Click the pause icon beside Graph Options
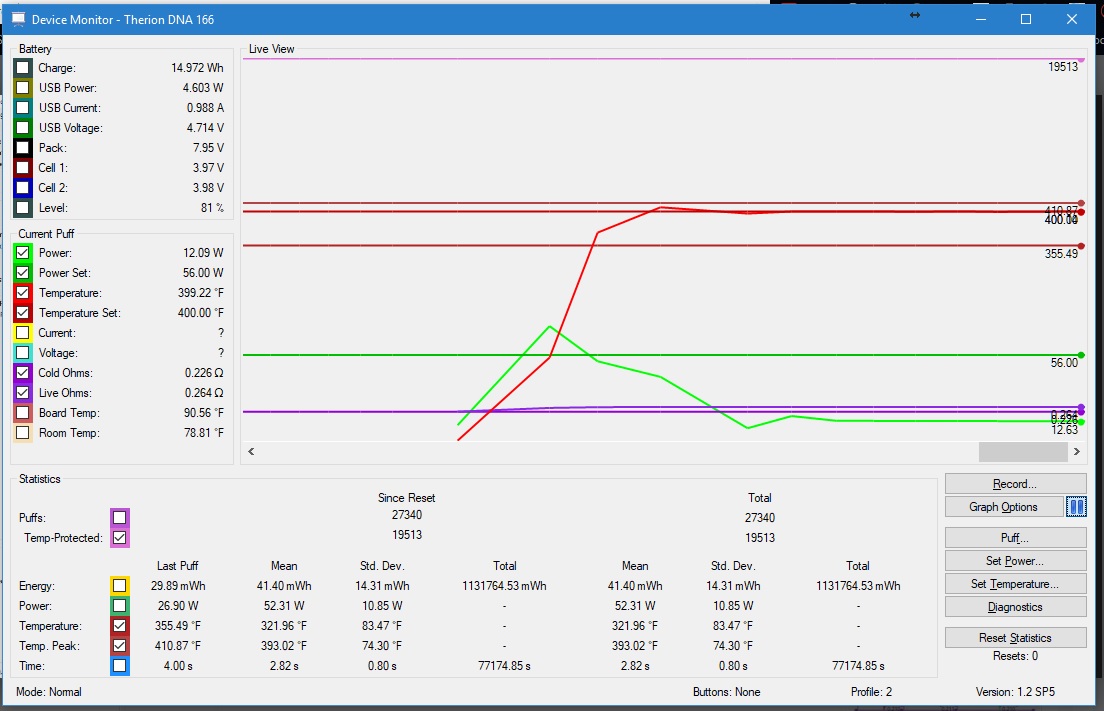Viewport: 1104px width, 711px height. tap(1075, 507)
